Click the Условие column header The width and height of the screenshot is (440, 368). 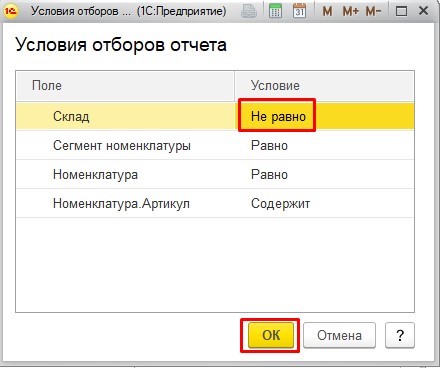click(x=324, y=86)
